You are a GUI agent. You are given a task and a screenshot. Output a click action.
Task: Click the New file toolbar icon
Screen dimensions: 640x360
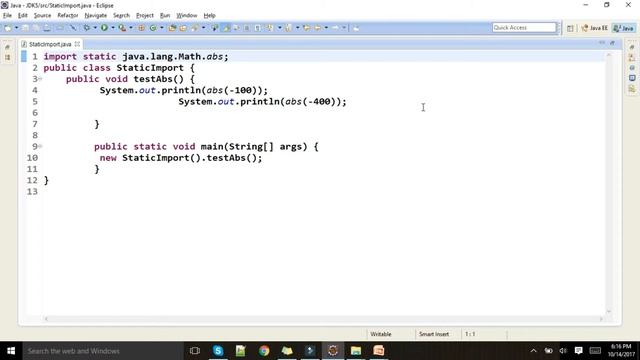click(x=7, y=28)
